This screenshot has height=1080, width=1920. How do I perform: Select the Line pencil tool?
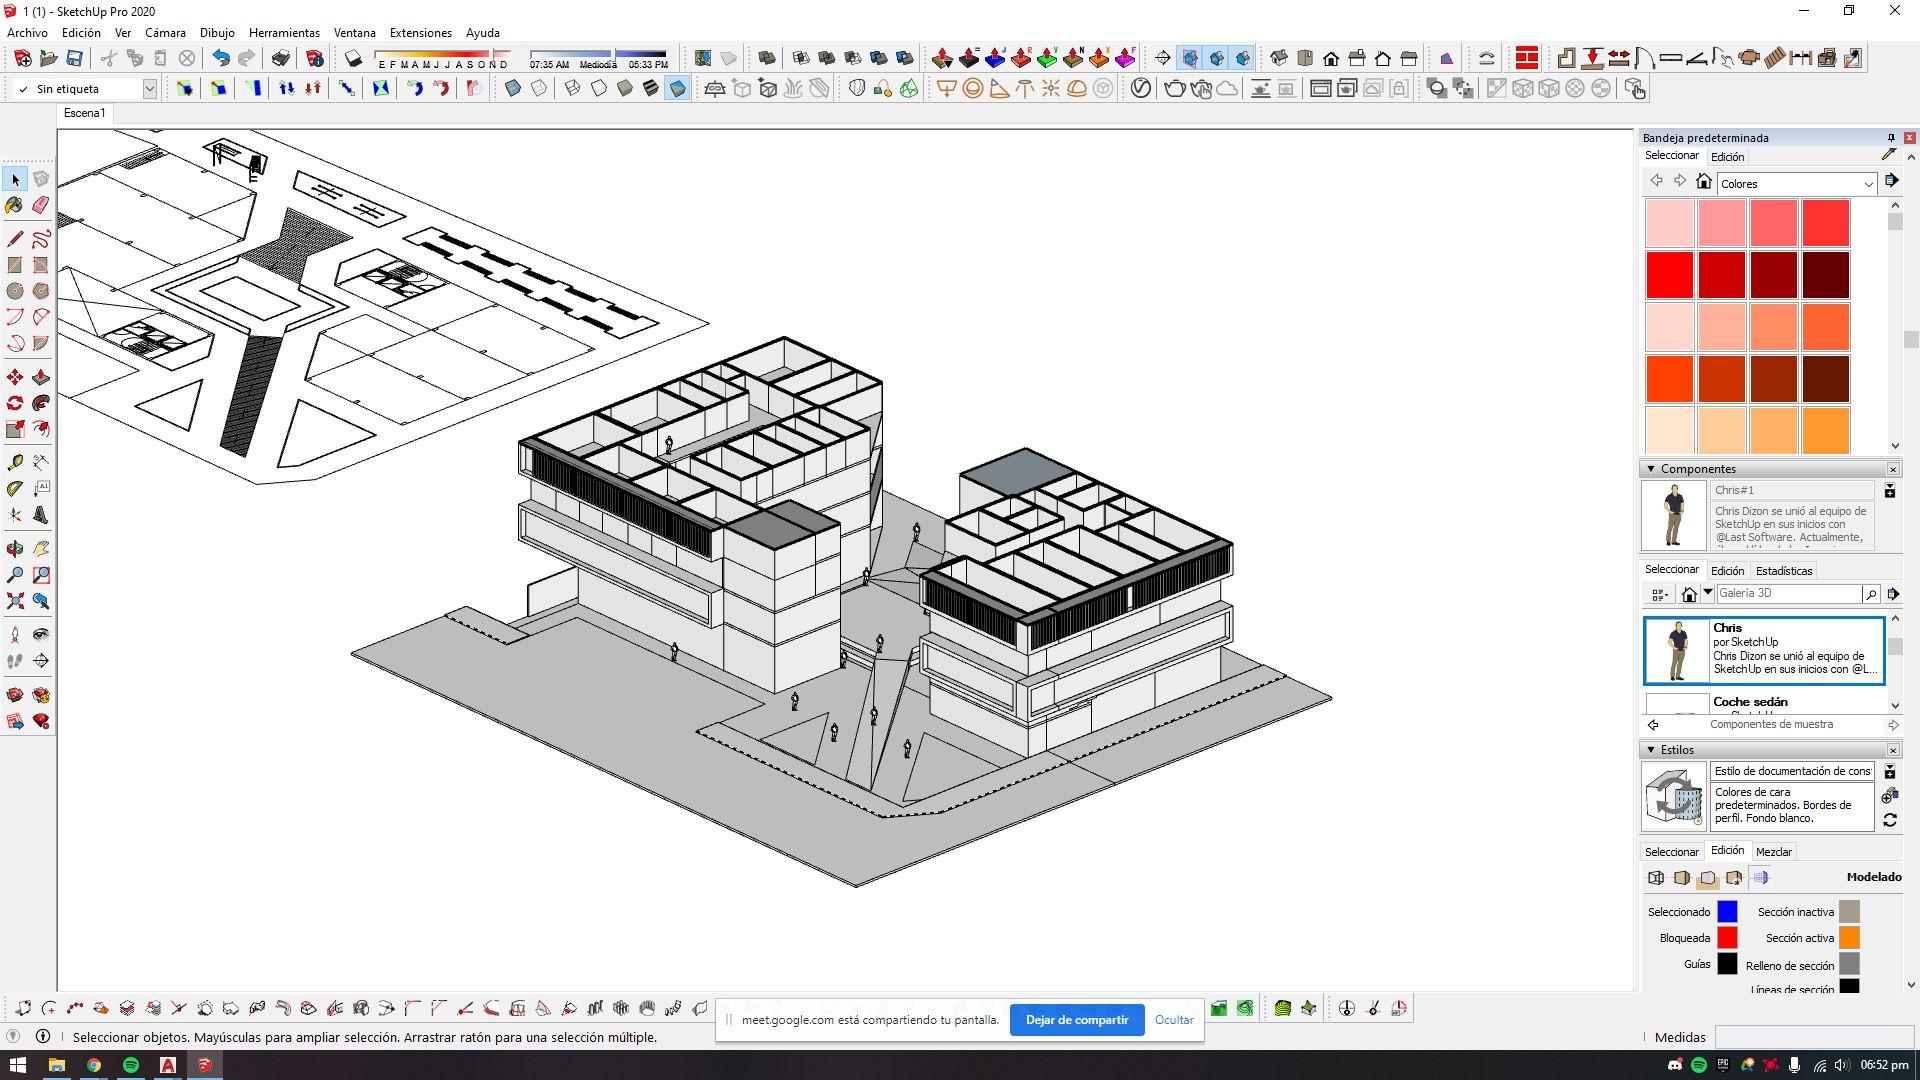(x=15, y=238)
